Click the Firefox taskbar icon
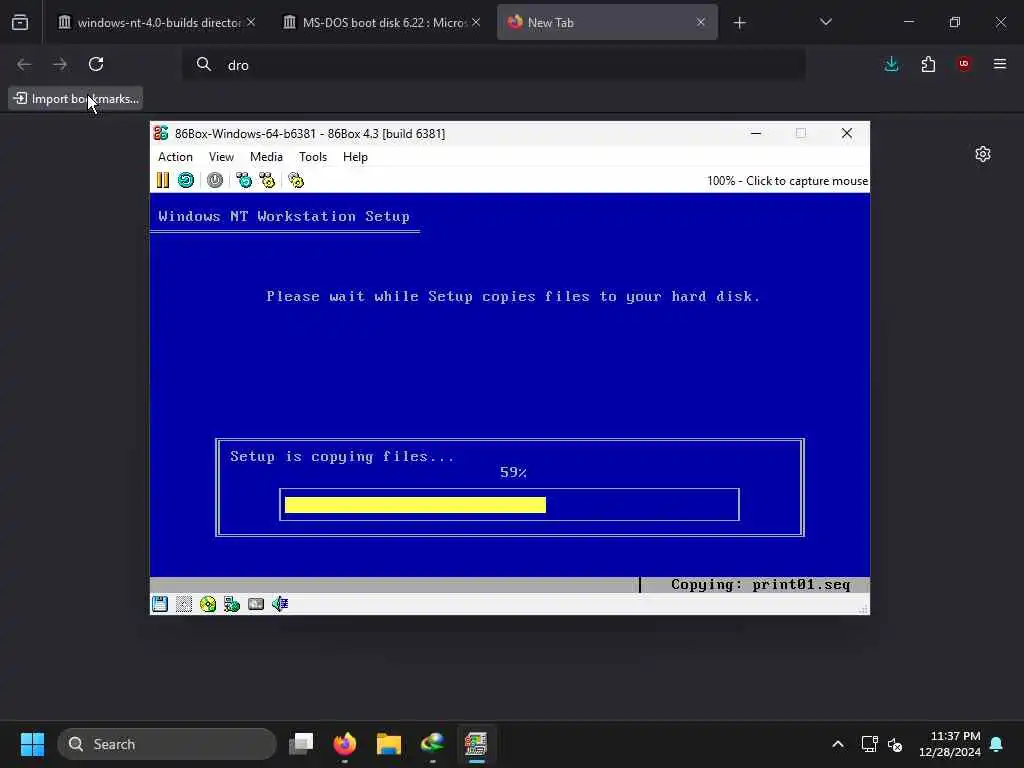Viewport: 1024px width, 768px height. tap(345, 744)
